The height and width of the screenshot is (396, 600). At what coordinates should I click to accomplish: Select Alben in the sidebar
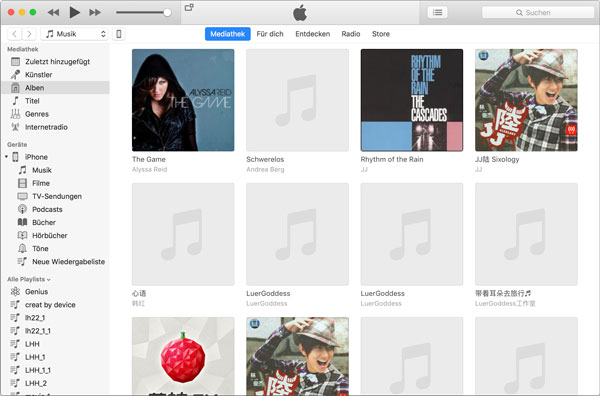coord(55,88)
